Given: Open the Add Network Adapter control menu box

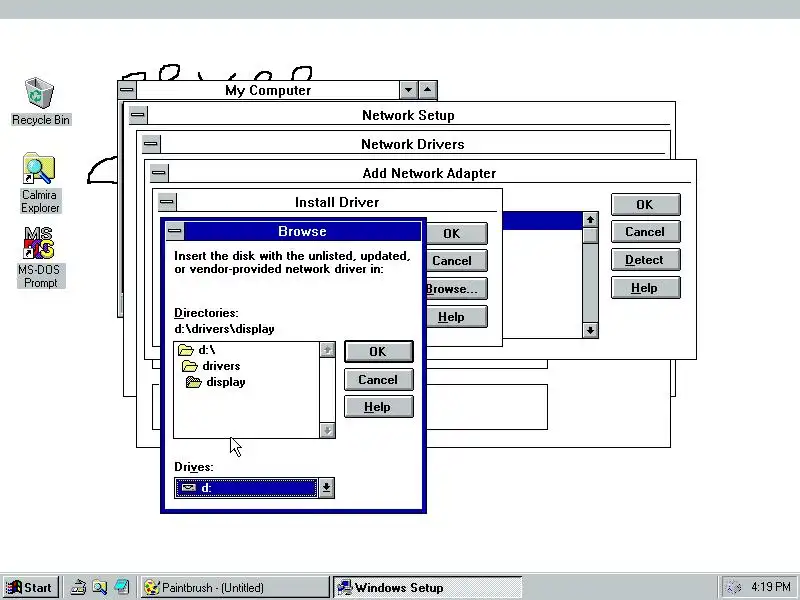Looking at the screenshot, I should pyautogui.click(x=159, y=173).
